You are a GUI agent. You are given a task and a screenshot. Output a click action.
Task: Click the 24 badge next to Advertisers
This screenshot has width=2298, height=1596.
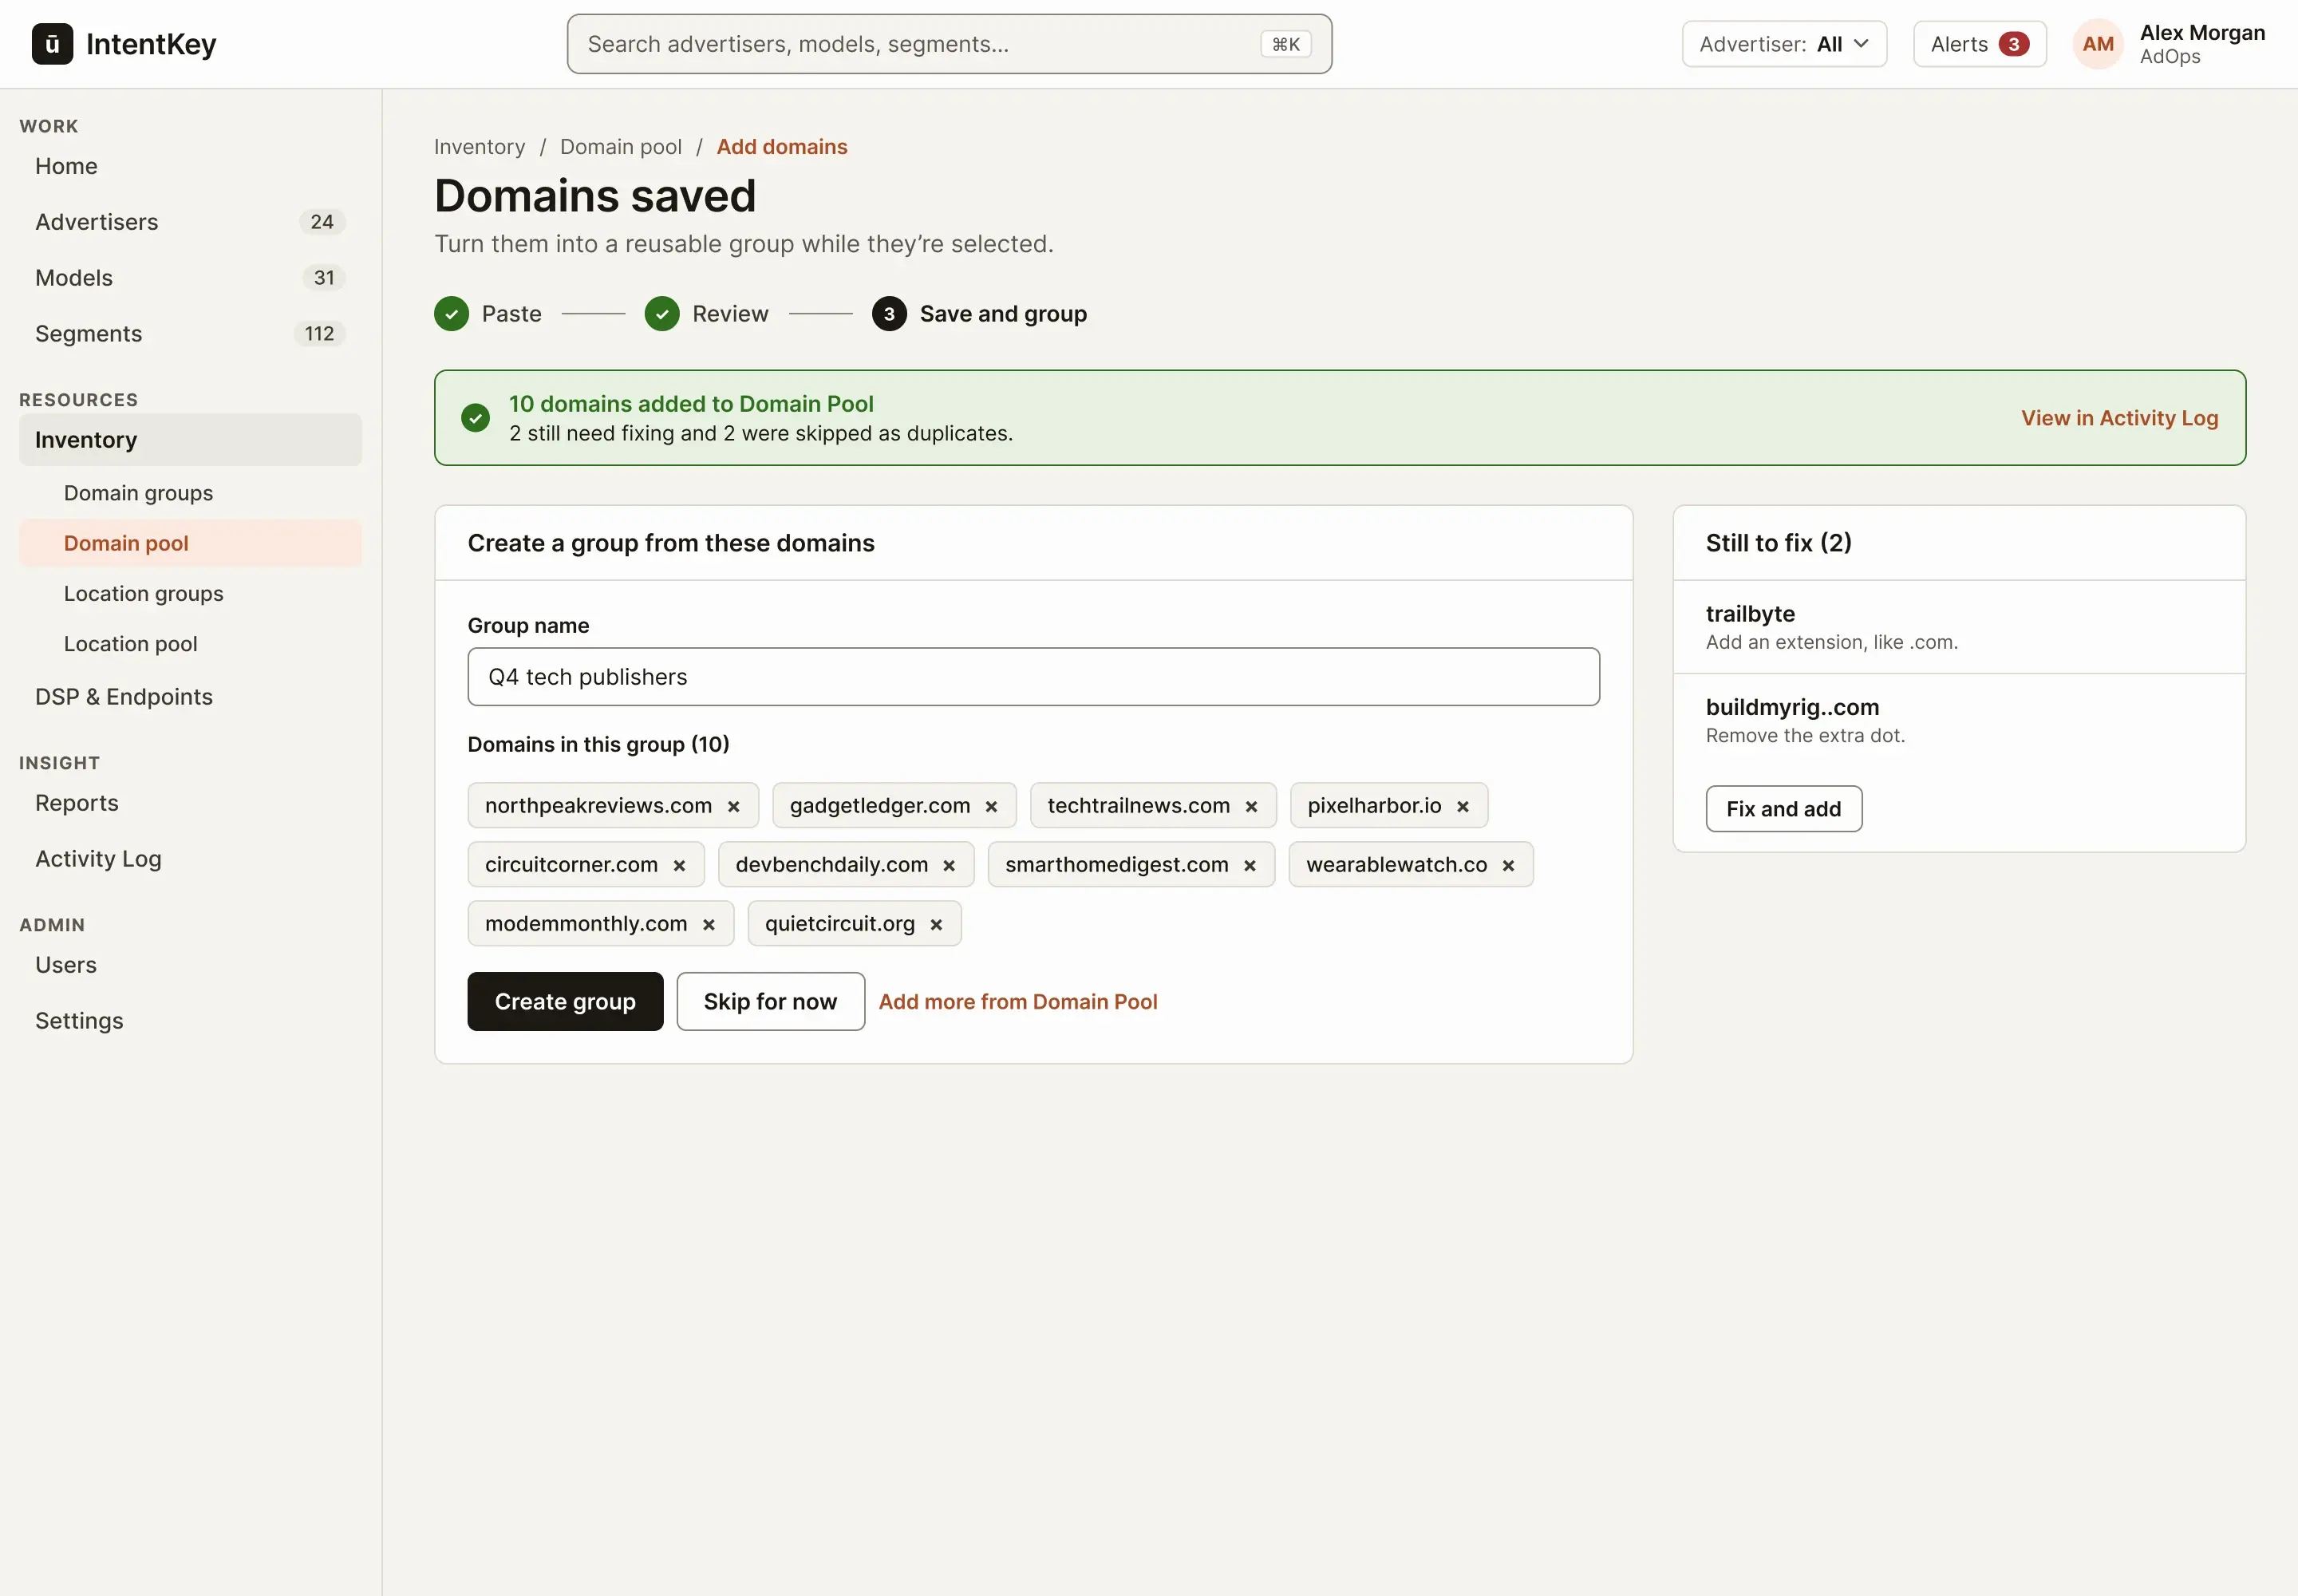(322, 222)
